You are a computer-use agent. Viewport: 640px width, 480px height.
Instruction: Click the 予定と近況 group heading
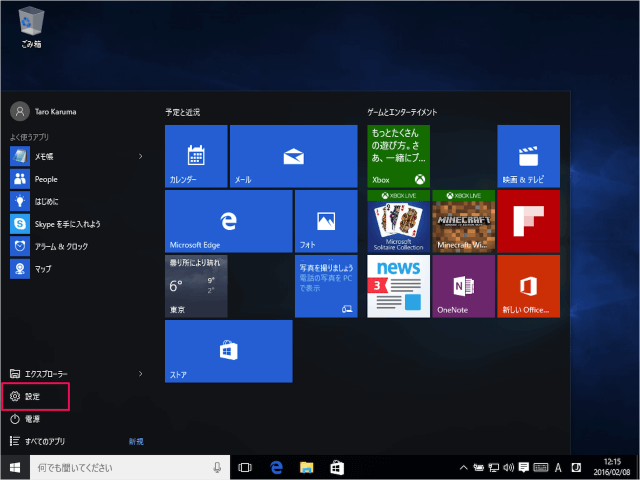(182, 112)
